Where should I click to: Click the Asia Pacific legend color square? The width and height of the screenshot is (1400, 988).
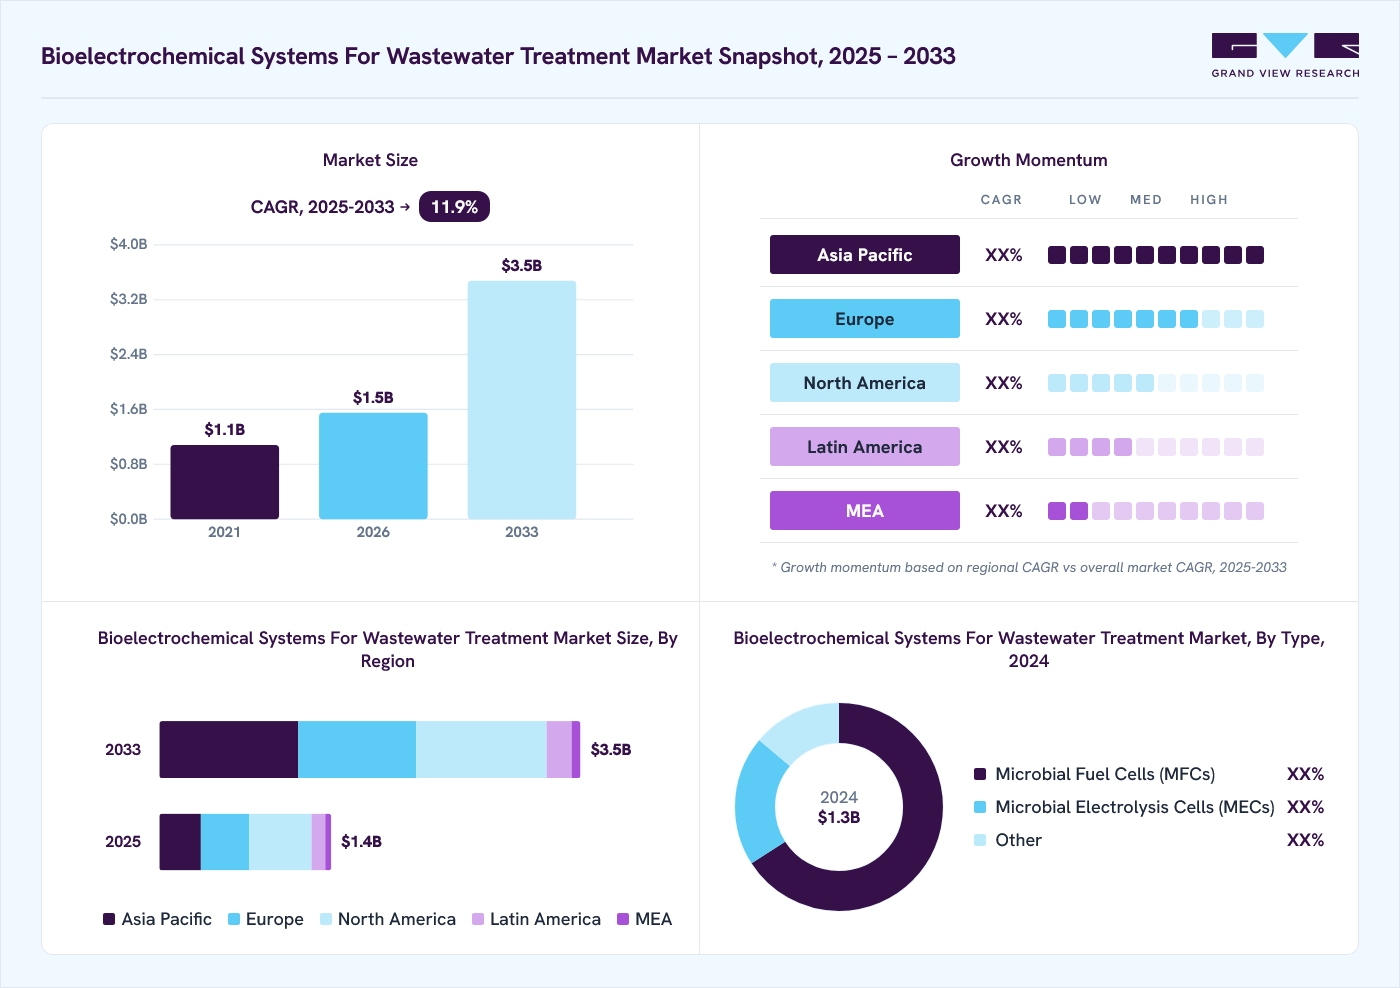click(x=109, y=919)
